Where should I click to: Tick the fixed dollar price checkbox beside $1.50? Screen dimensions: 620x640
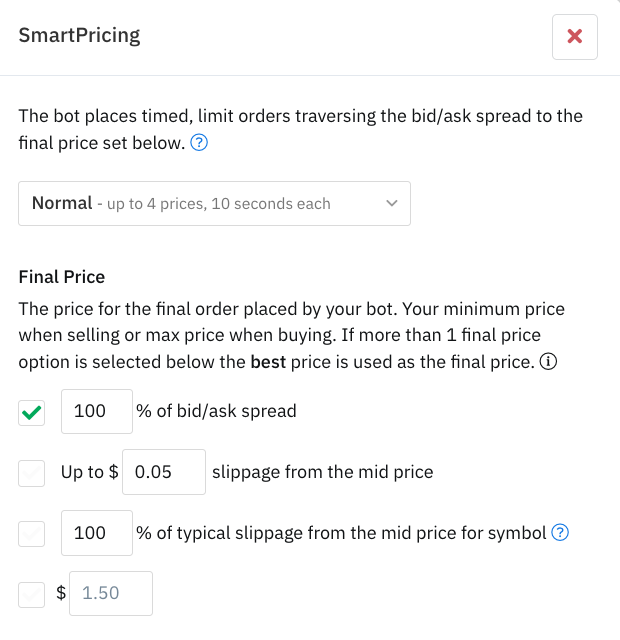[x=32, y=593]
